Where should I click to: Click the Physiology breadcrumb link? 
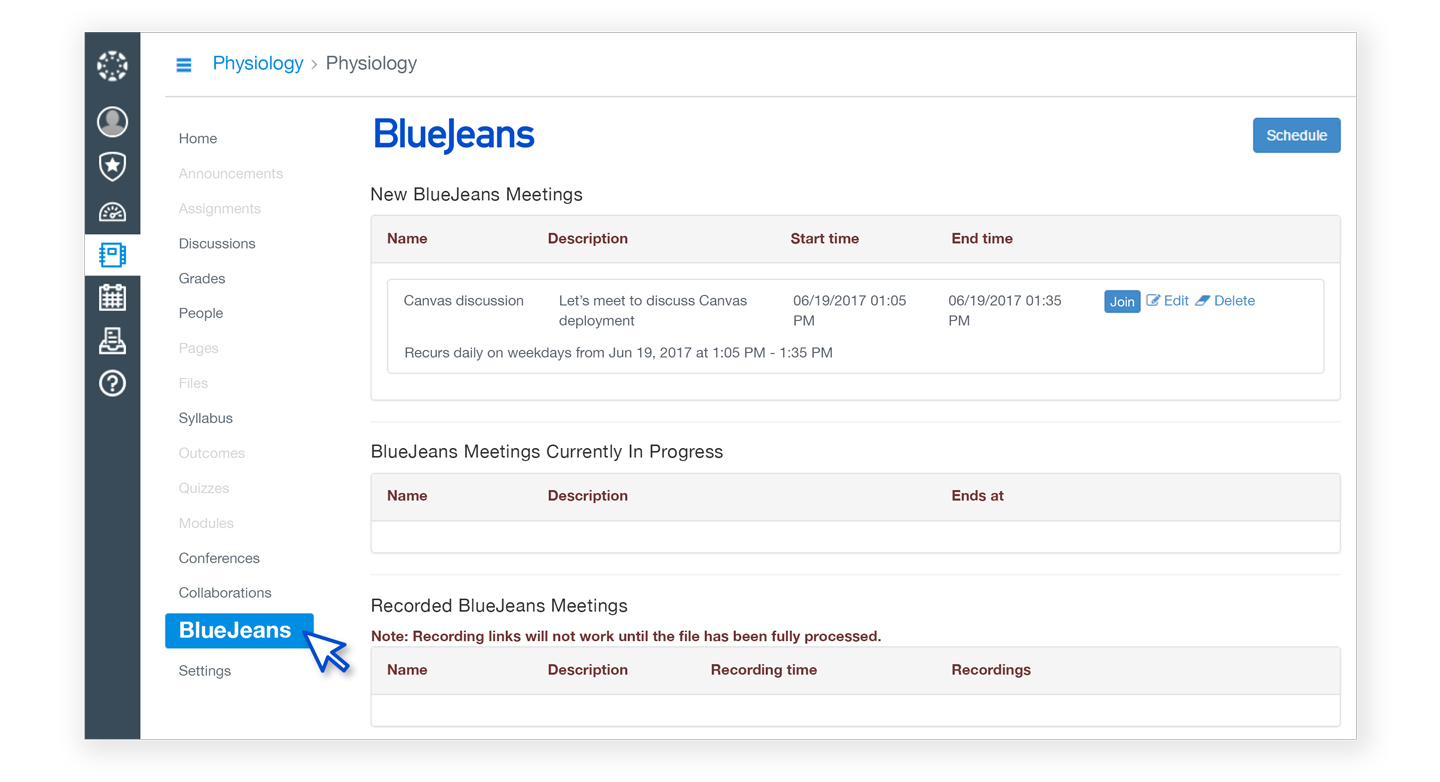click(258, 63)
